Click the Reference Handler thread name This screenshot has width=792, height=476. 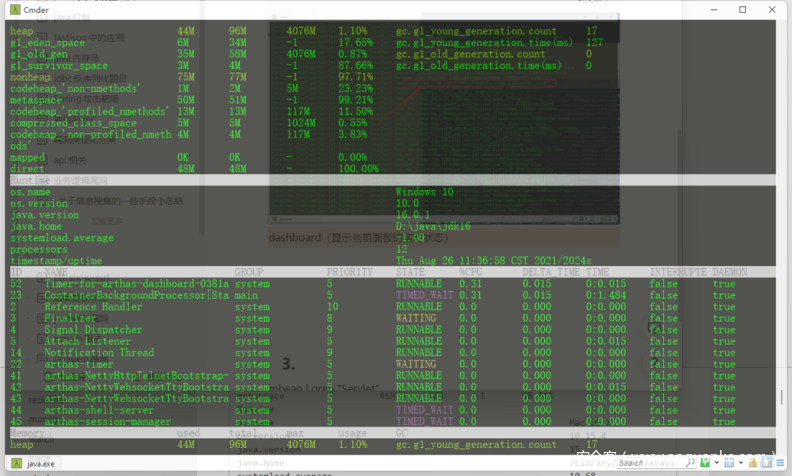point(93,307)
